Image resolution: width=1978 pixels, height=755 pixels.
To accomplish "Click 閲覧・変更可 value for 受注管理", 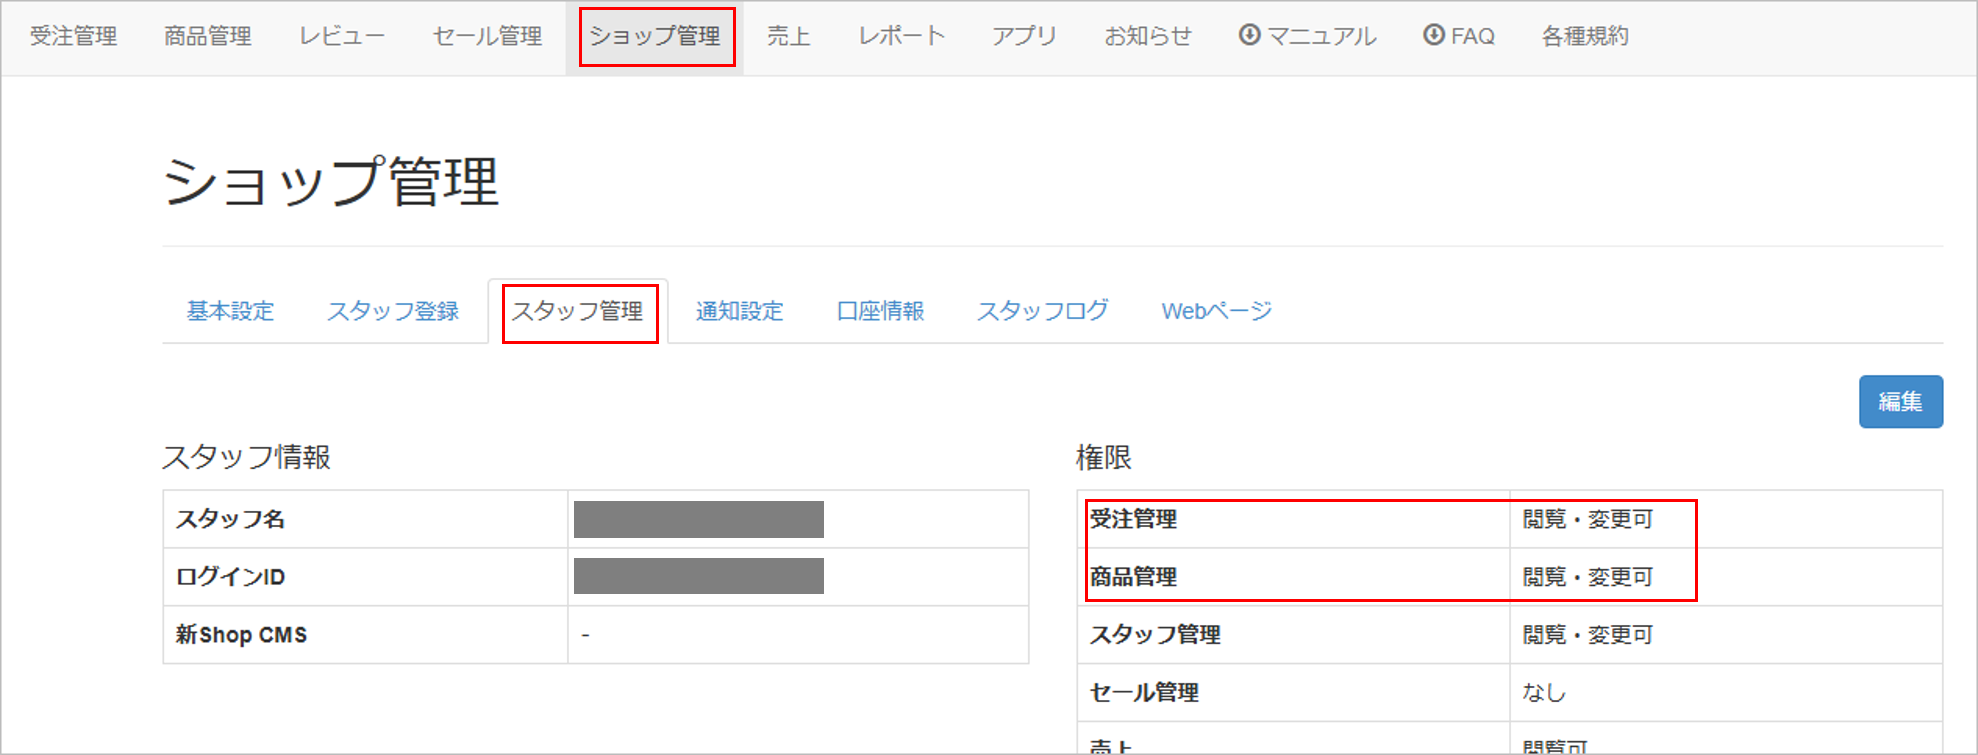I will (x=1588, y=519).
